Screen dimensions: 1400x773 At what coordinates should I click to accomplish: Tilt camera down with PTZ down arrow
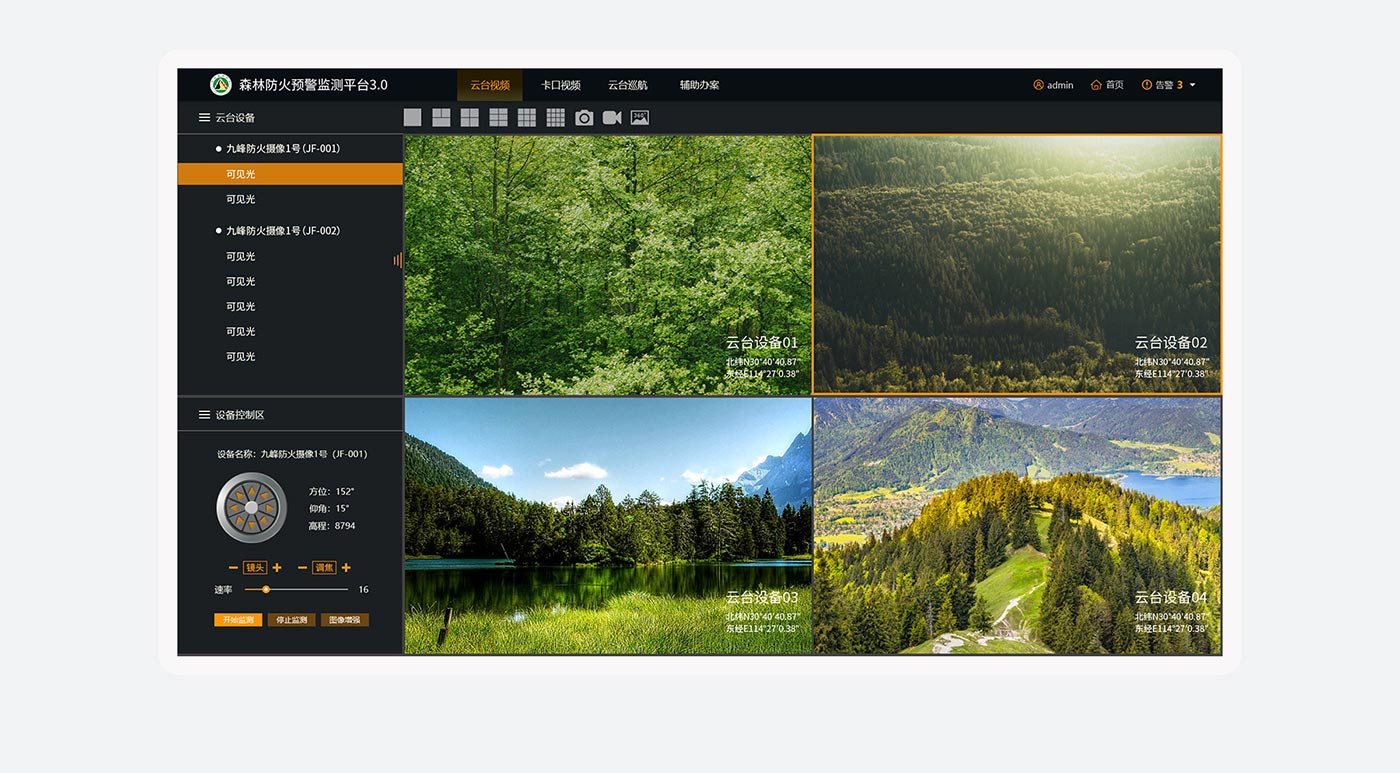click(252, 524)
